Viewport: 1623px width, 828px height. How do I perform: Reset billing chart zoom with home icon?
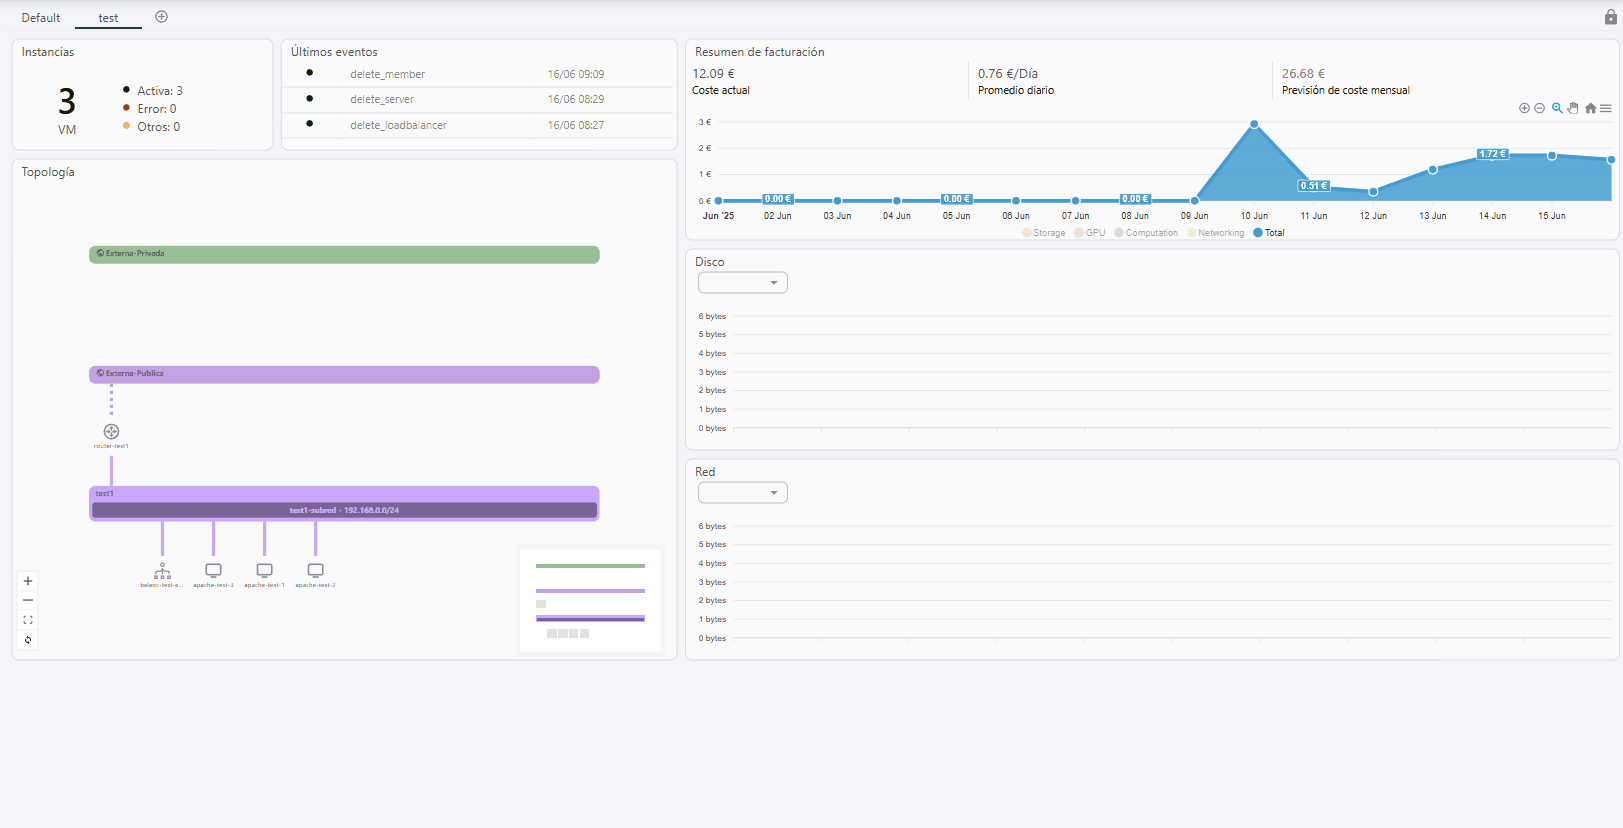point(1590,108)
